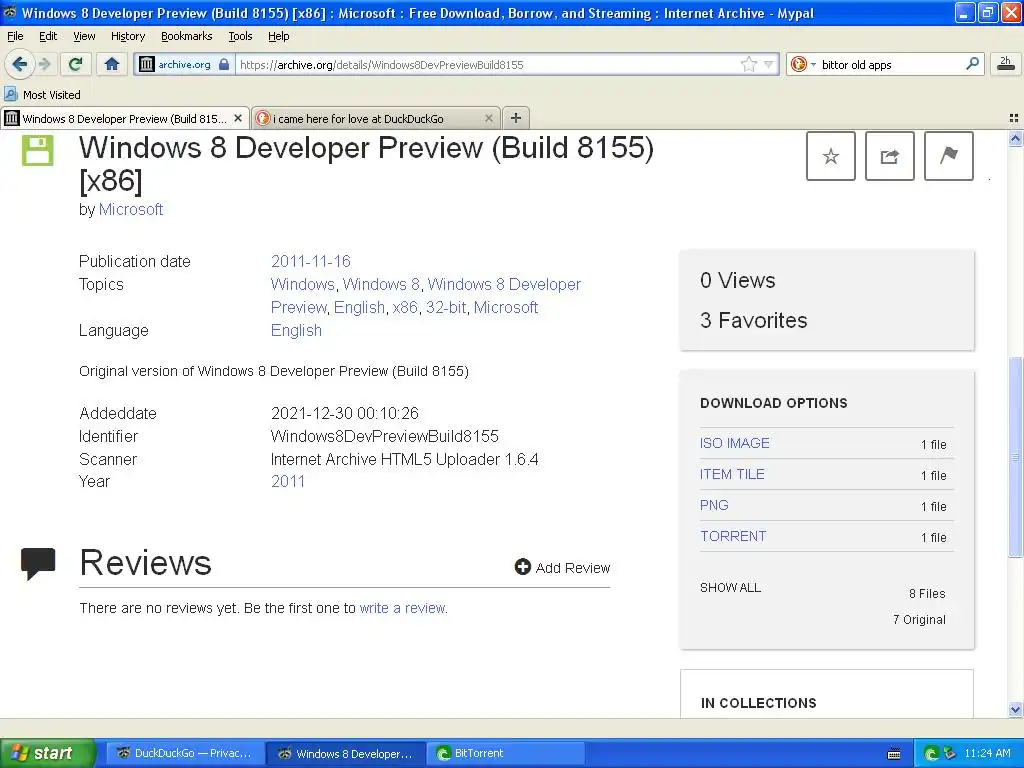Click the green software floppy disk icon
Viewport: 1024px width, 768px height.
(x=38, y=150)
